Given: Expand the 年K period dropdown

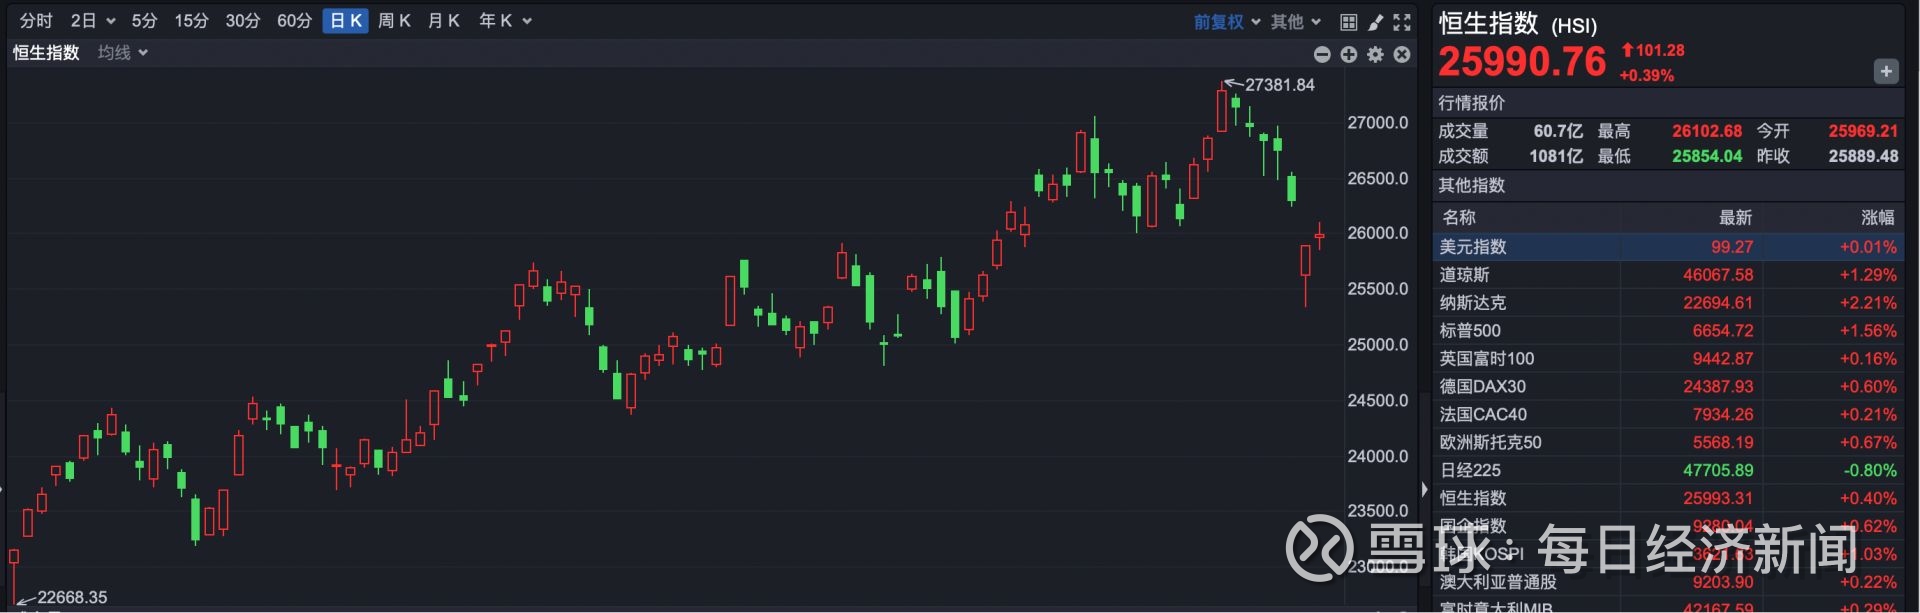Looking at the screenshot, I should (505, 21).
